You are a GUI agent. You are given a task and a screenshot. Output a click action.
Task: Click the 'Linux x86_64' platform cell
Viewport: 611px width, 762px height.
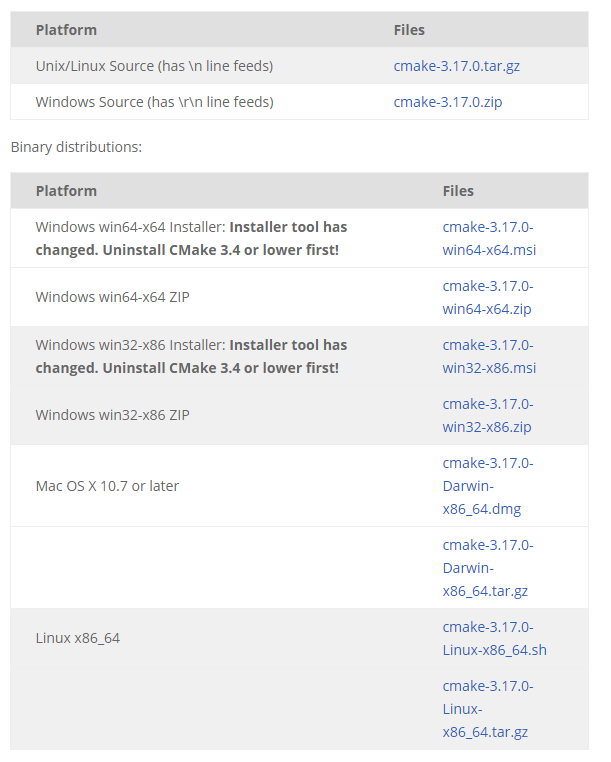pos(78,638)
